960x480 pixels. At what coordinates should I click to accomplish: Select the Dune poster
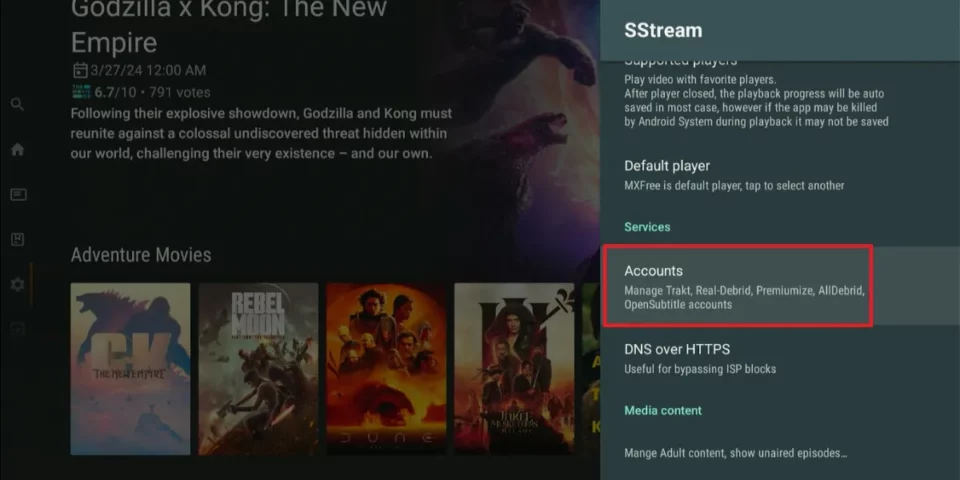click(386, 369)
